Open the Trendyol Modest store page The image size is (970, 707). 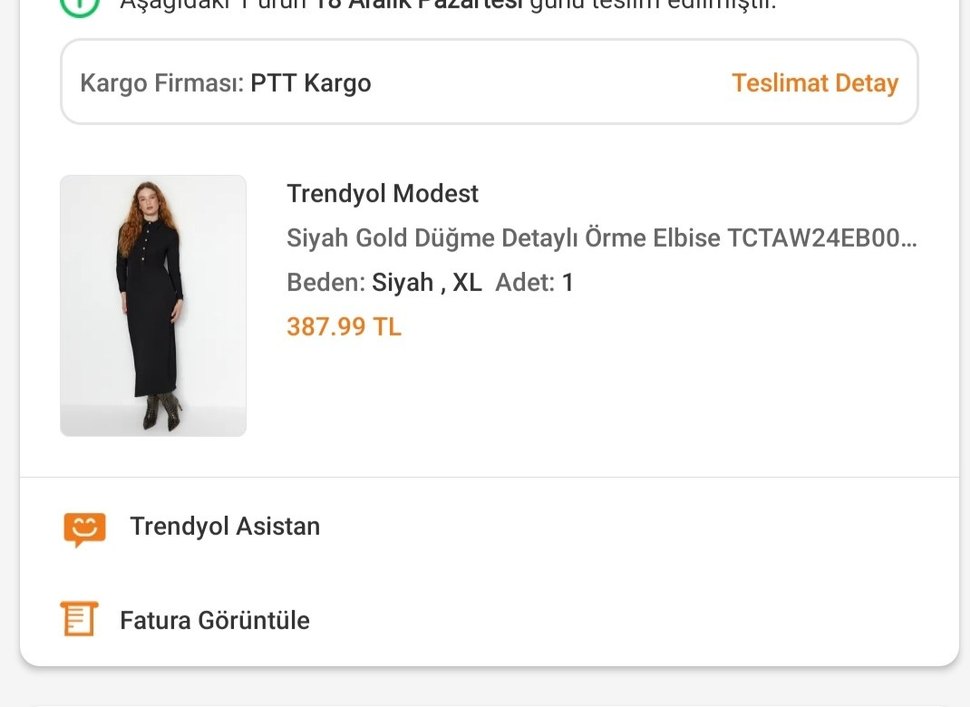click(x=382, y=193)
